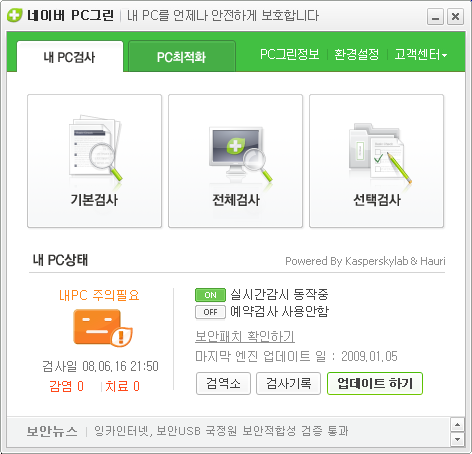
Task: Click the 선택검사 label text
Action: coord(377,200)
